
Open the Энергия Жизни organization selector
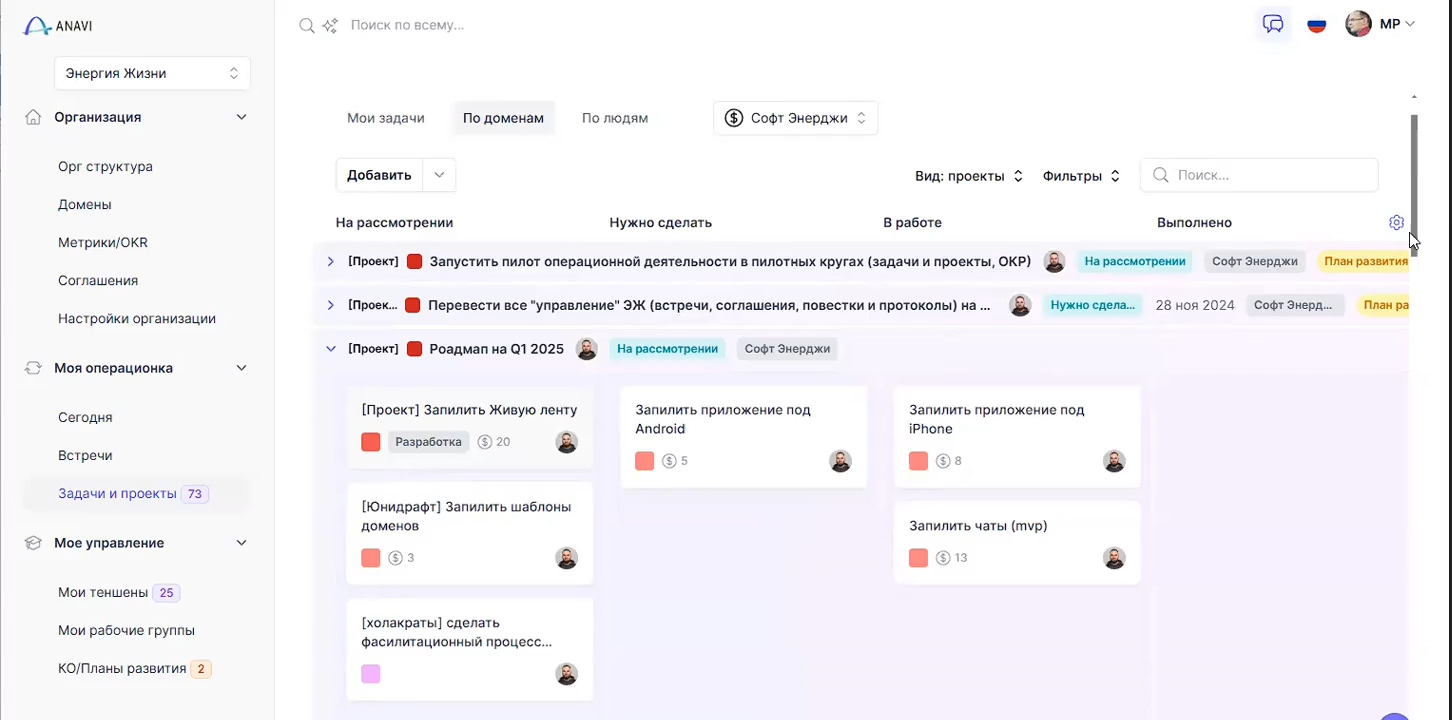152,73
